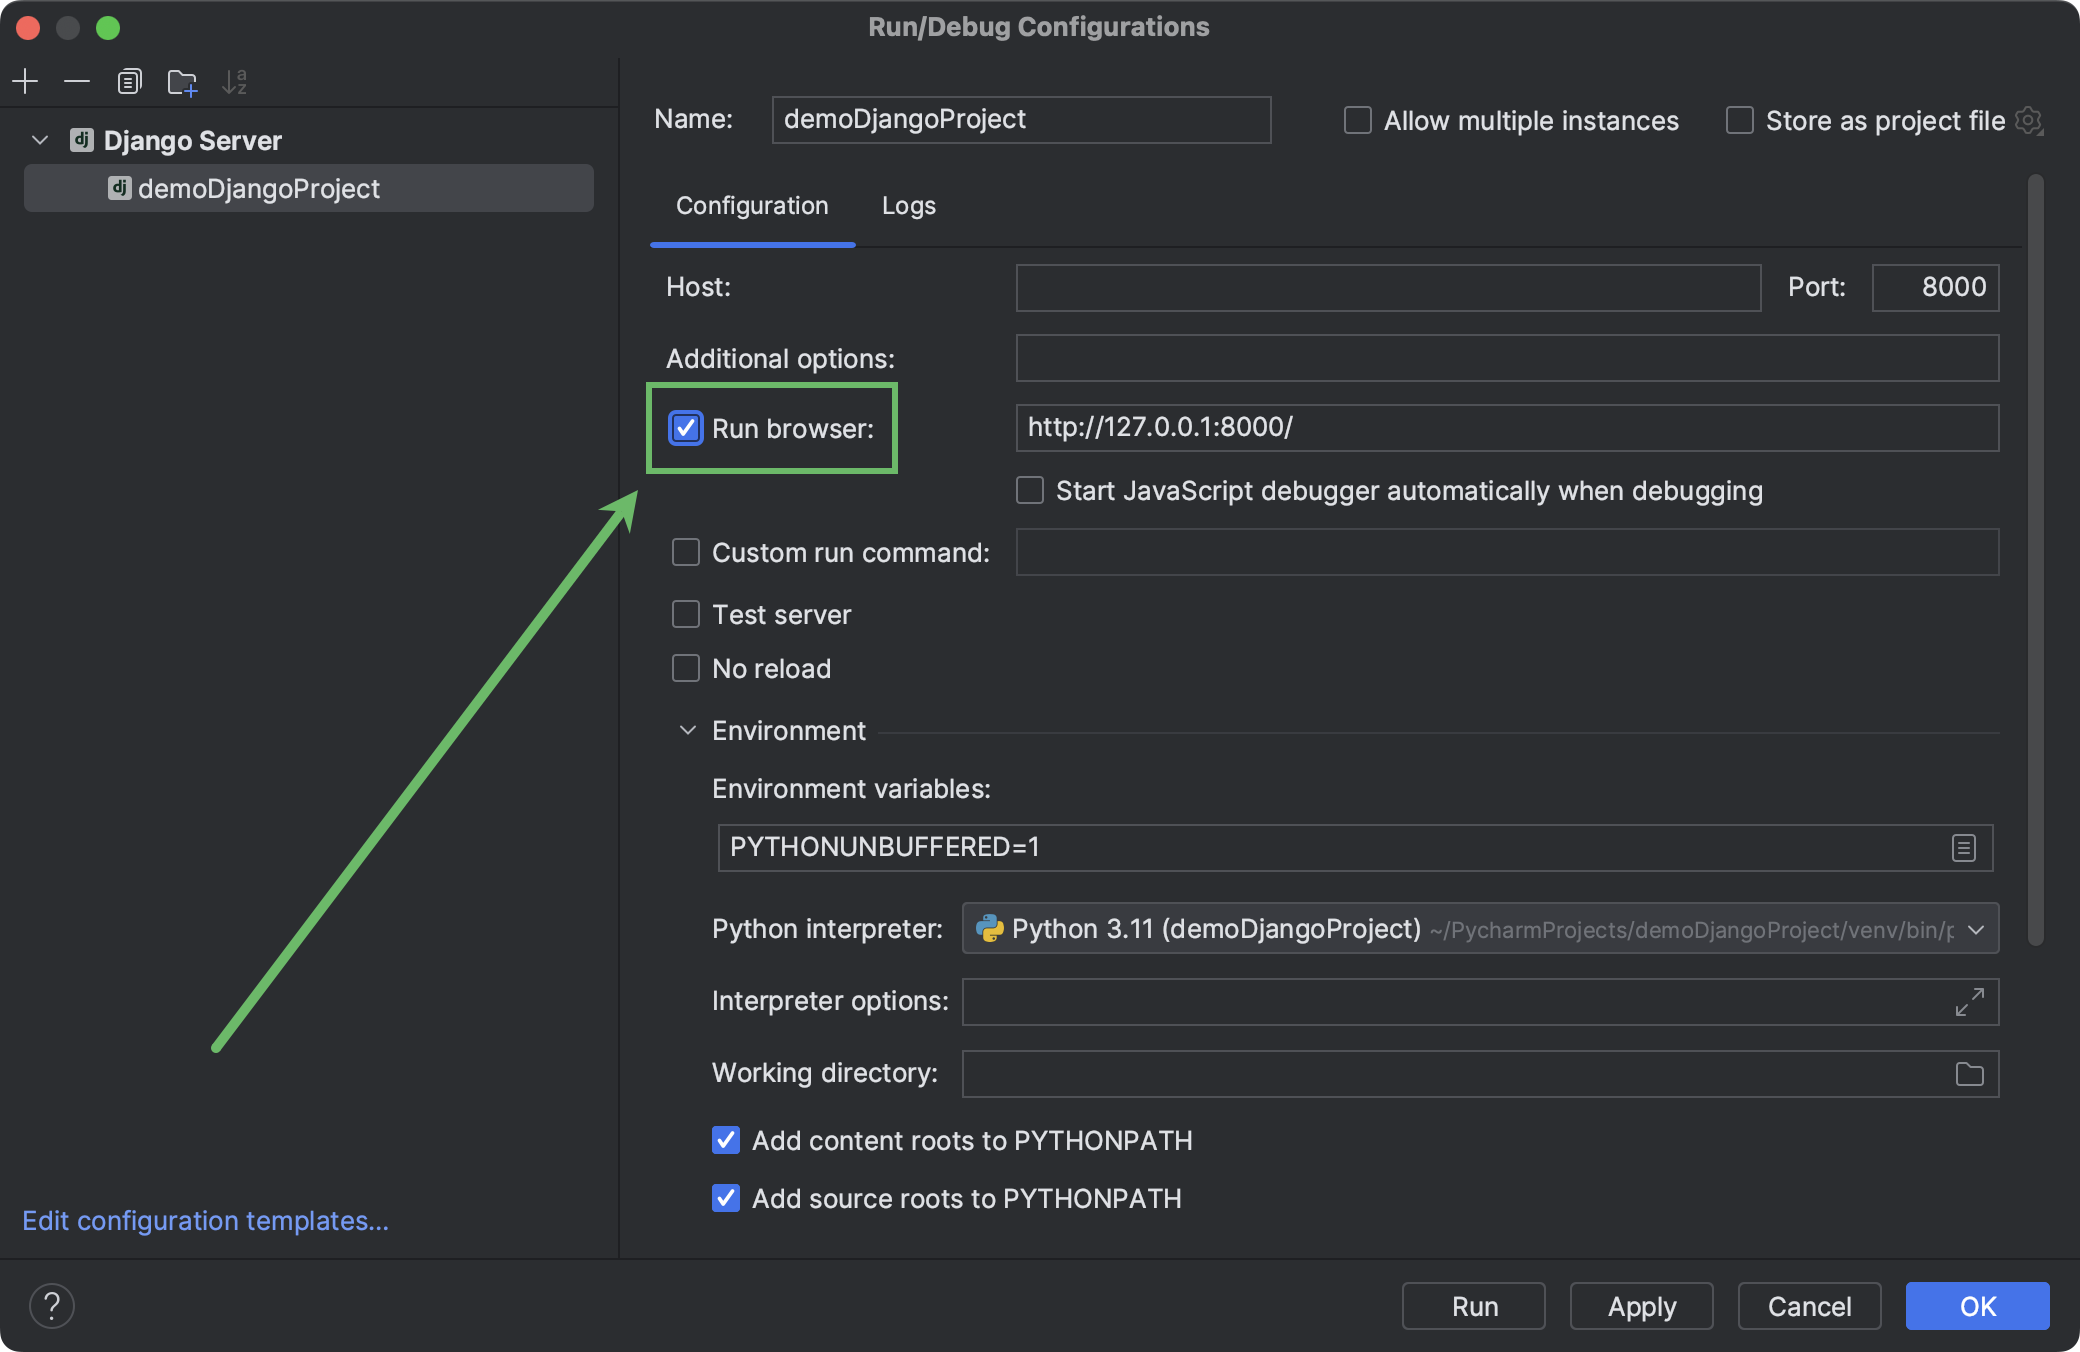Viewport: 2080px width, 1352px height.
Task: Browse for a working directory
Action: pyautogui.click(x=1969, y=1073)
